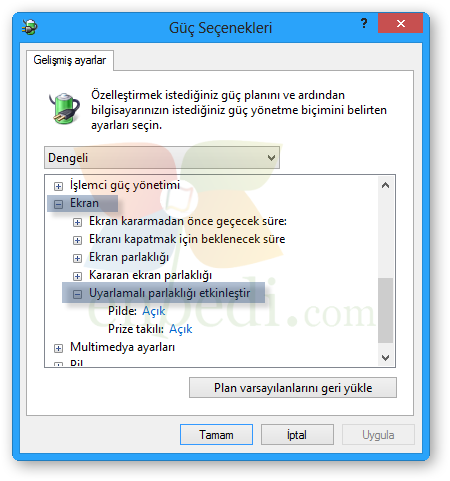
Task: Expand İşlemci güç yönetimi node
Action: pyautogui.click(x=58, y=186)
